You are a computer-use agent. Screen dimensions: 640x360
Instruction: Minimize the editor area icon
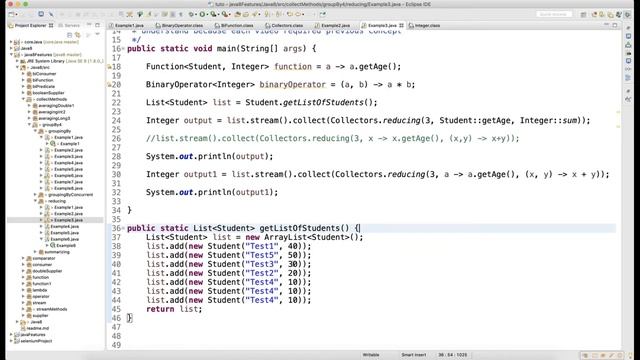coord(606,24)
